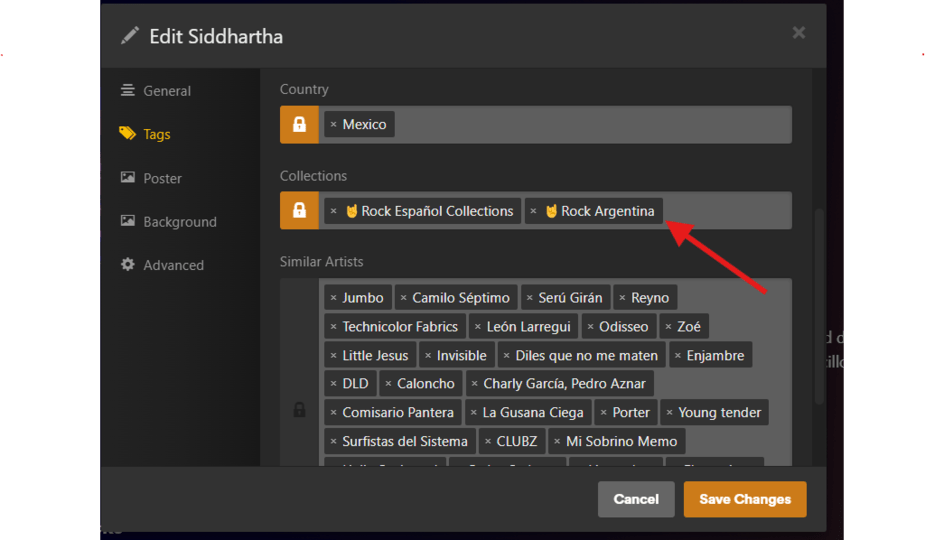This screenshot has width=925, height=540.
Task: Click the Edit Siddhartha title text
Action: coord(216,37)
